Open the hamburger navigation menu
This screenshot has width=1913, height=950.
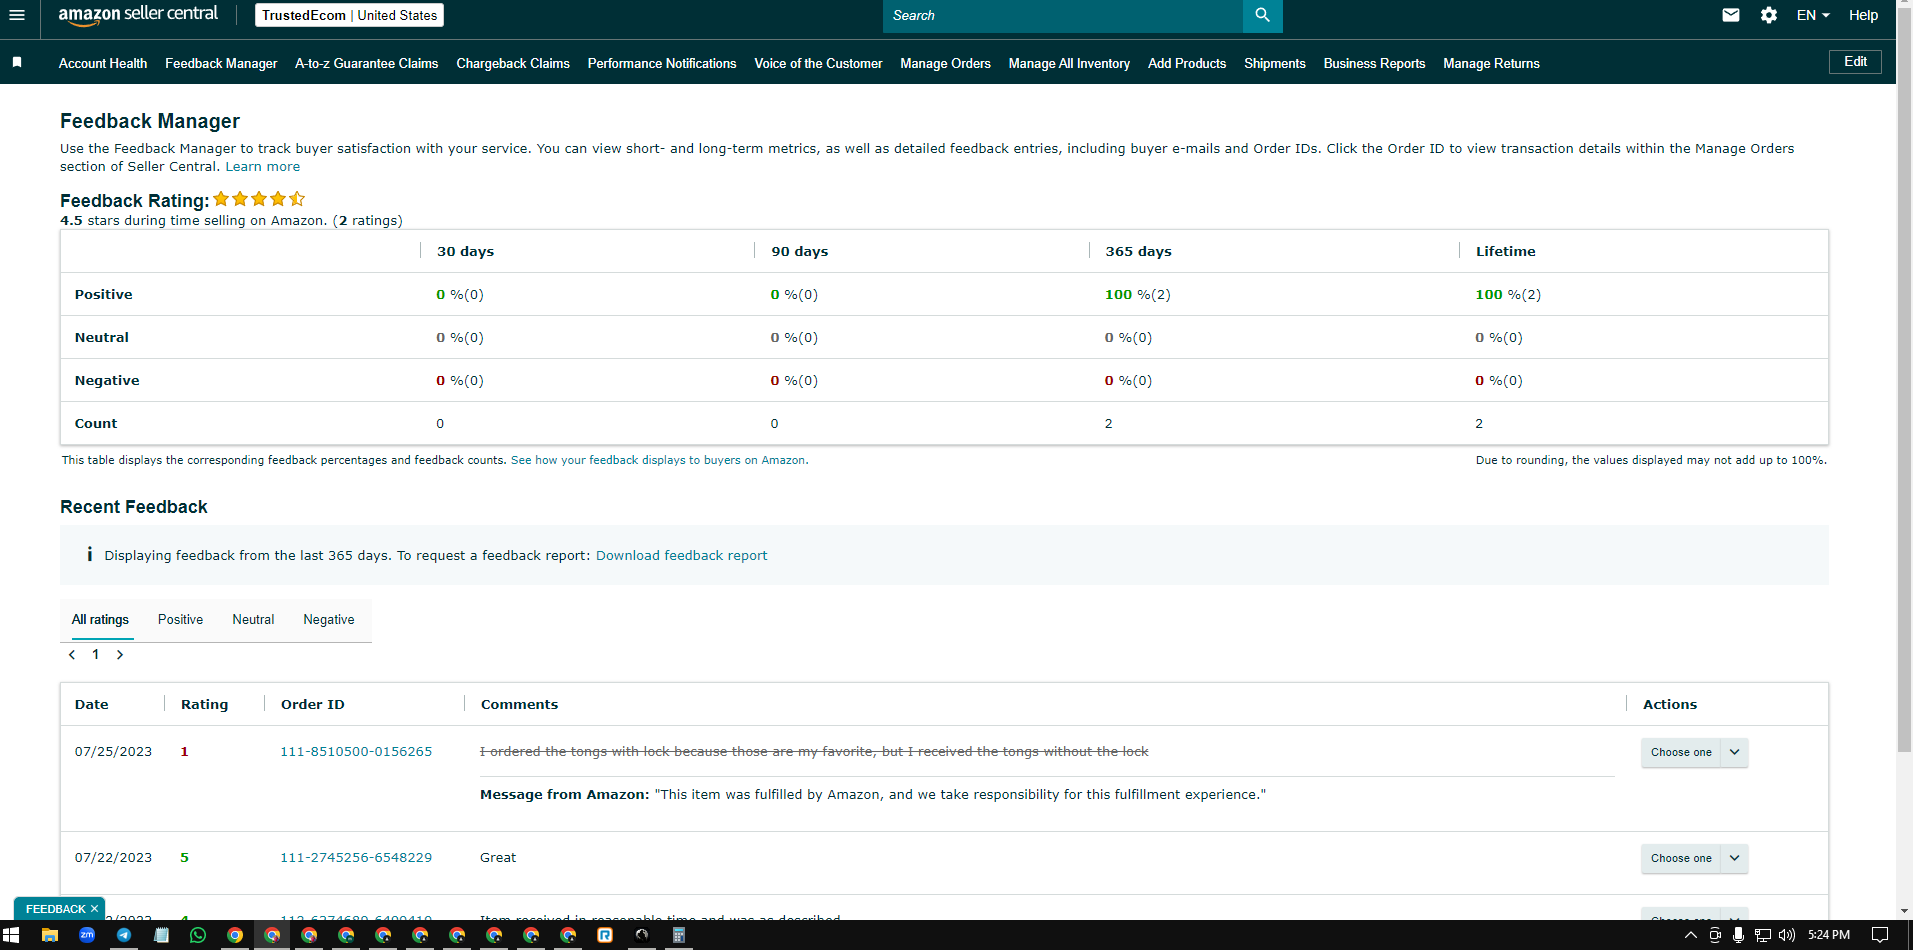(16, 15)
